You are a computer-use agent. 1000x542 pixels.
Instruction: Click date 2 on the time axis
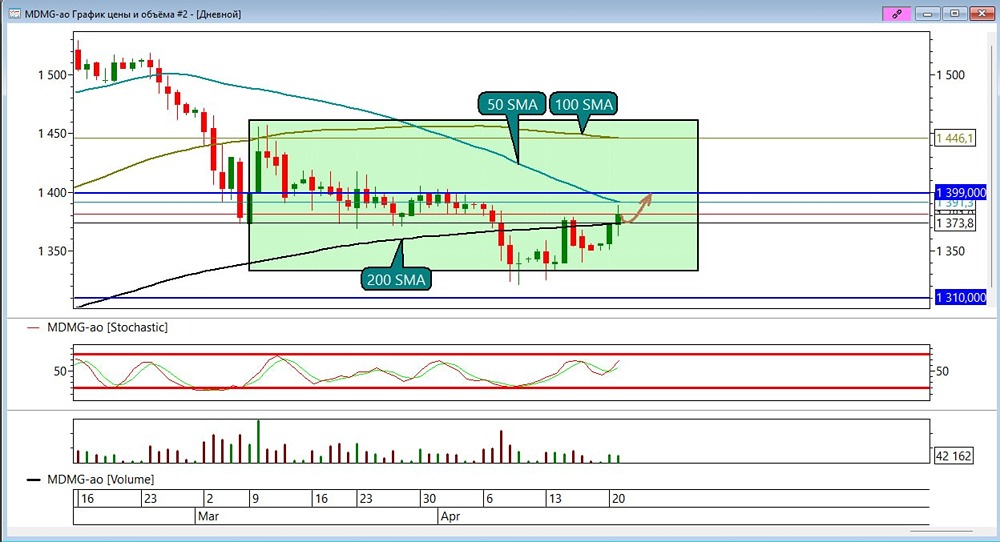210,498
